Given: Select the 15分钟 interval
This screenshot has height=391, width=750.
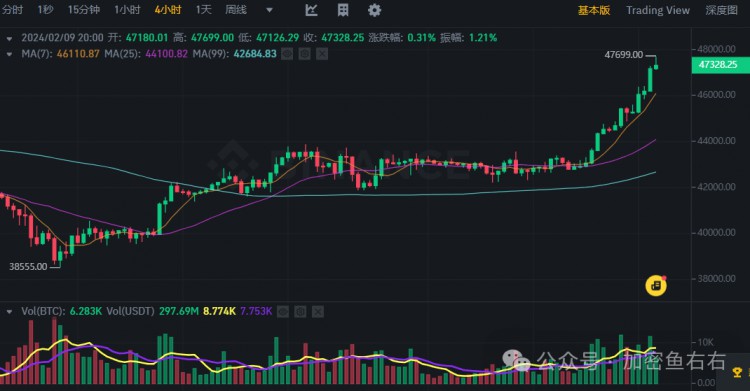Looking at the screenshot, I should [84, 10].
